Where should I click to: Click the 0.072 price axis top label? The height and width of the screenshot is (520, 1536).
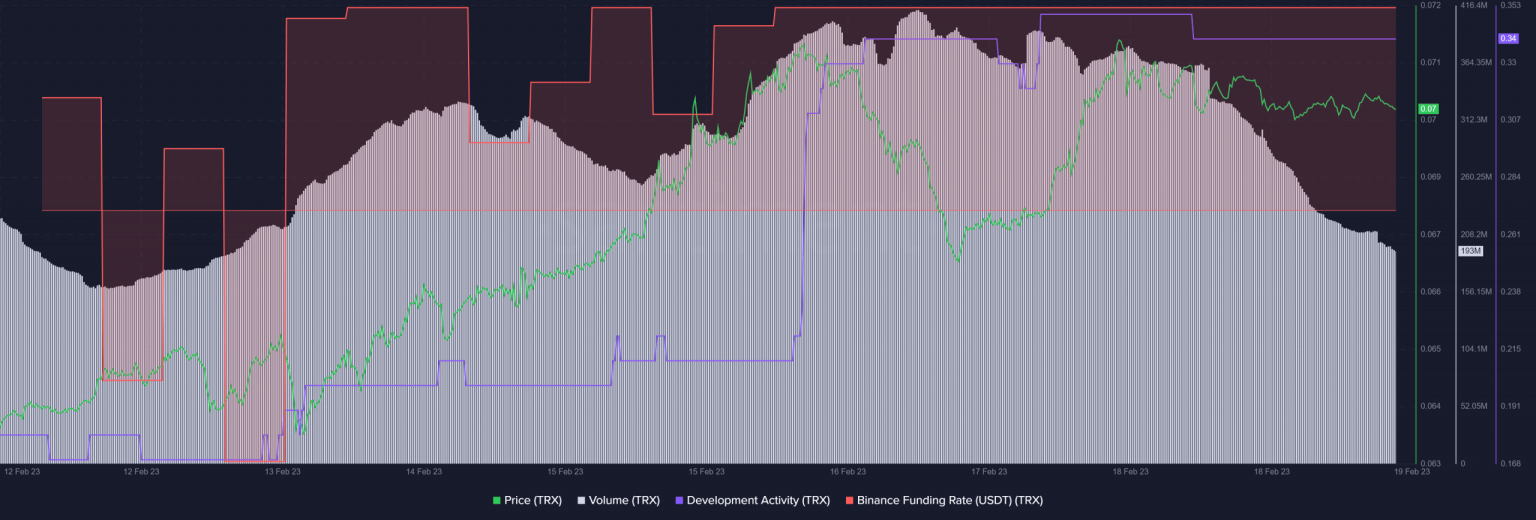coord(1430,6)
